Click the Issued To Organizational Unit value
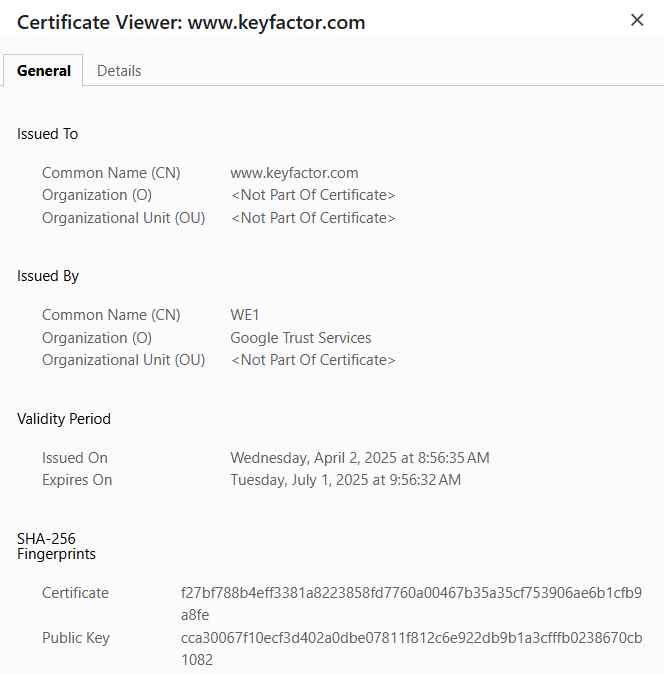This screenshot has width=664, height=674. (313, 218)
